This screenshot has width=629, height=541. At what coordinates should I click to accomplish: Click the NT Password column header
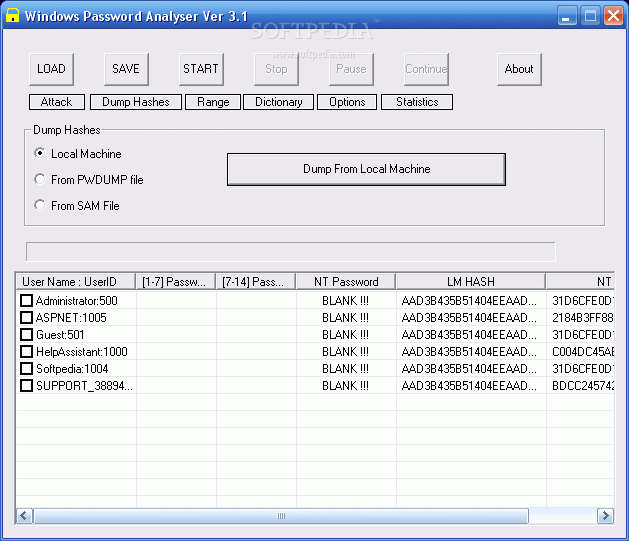click(x=346, y=282)
